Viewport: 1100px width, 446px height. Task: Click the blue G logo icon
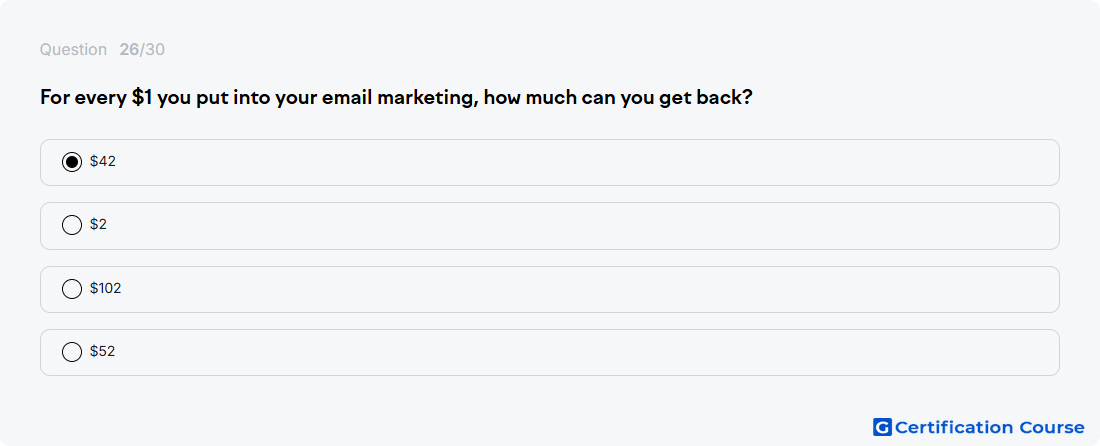point(882,427)
